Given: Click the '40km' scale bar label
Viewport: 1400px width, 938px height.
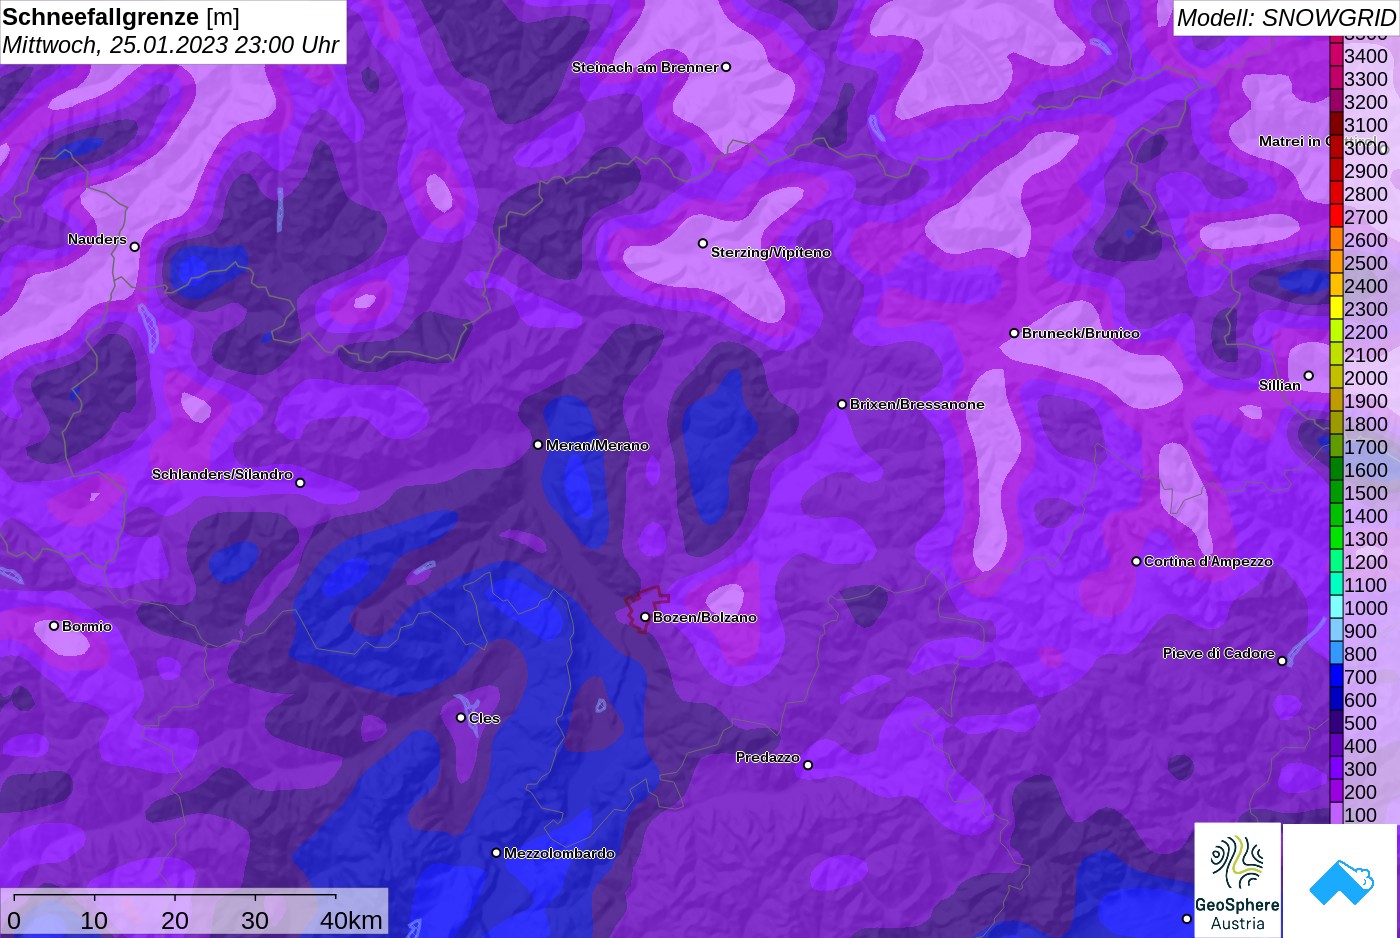Looking at the screenshot, I should [x=351, y=920].
